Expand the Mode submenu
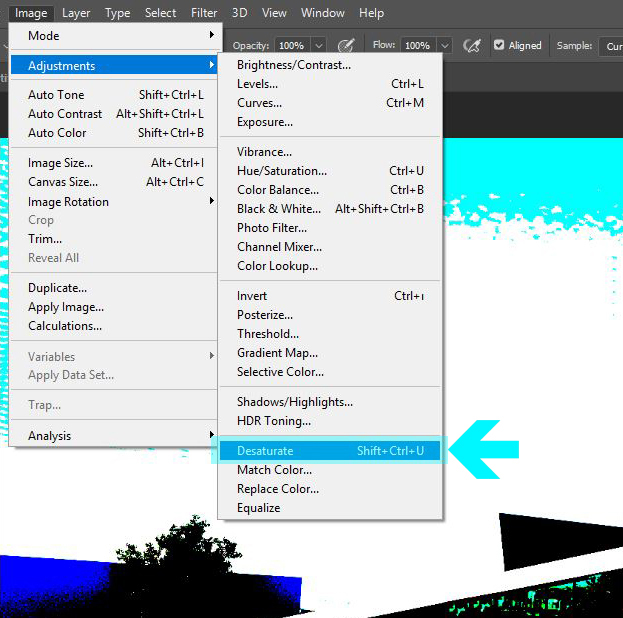Viewport: 623px width, 618px height. coord(114,36)
